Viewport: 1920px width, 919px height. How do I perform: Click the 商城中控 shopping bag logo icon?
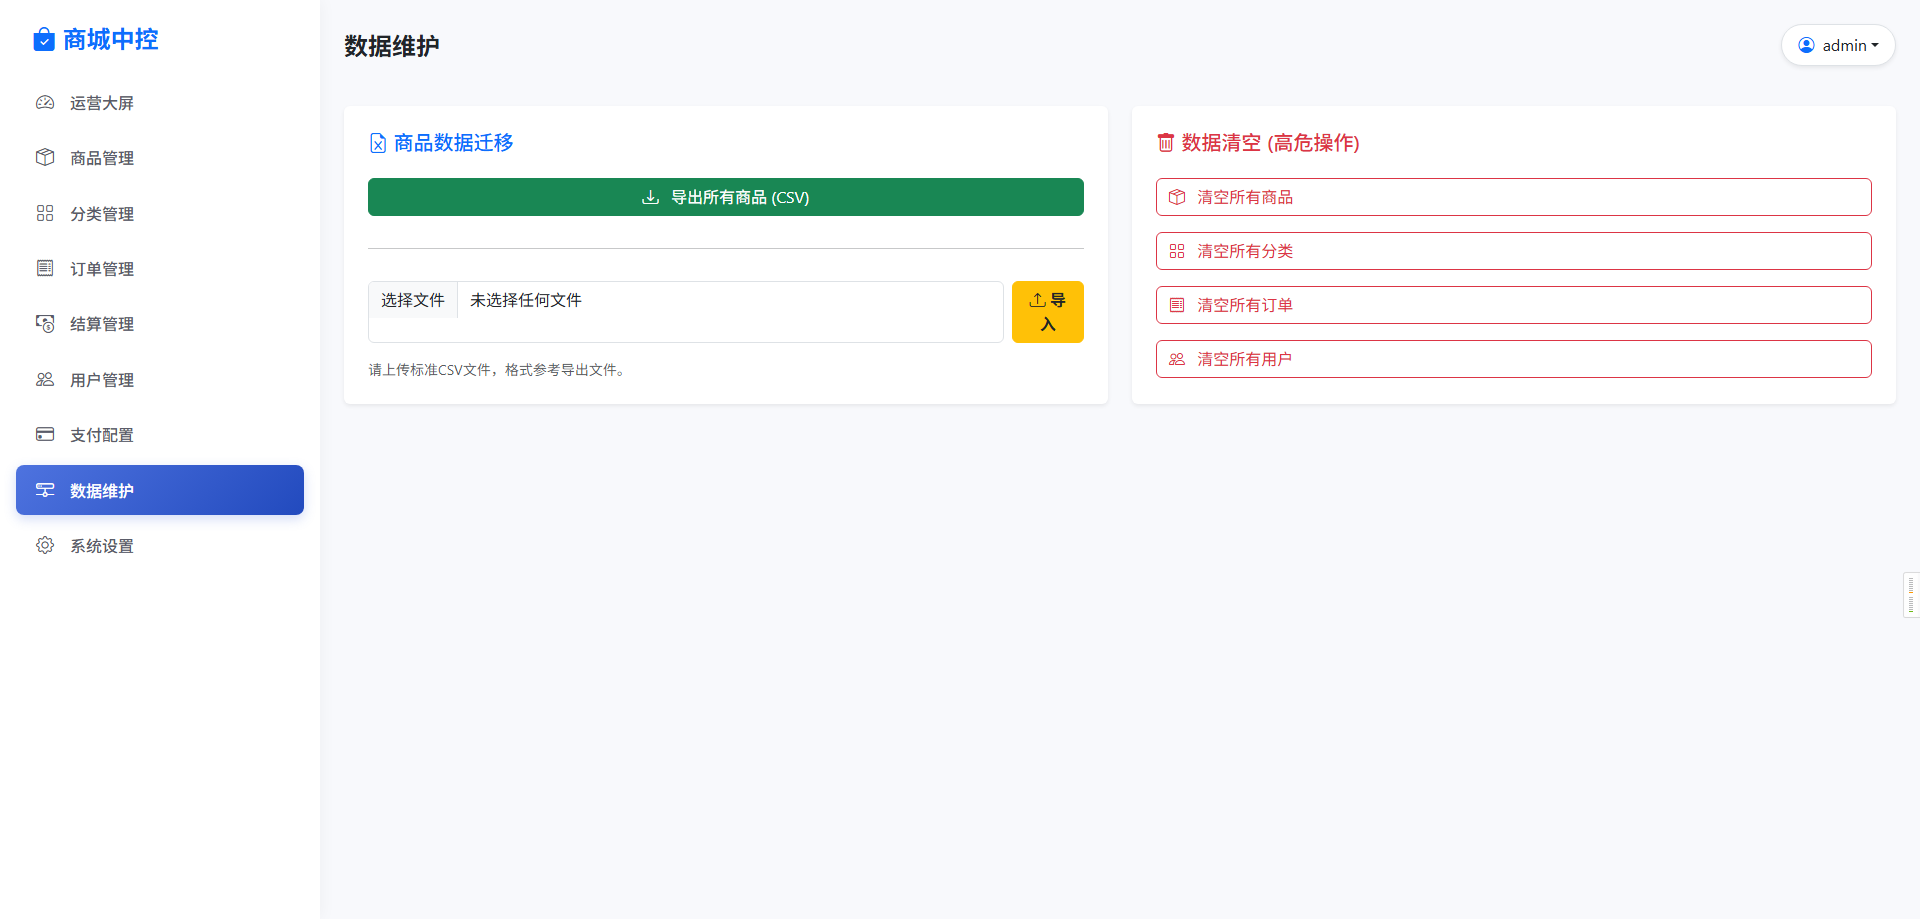point(44,40)
